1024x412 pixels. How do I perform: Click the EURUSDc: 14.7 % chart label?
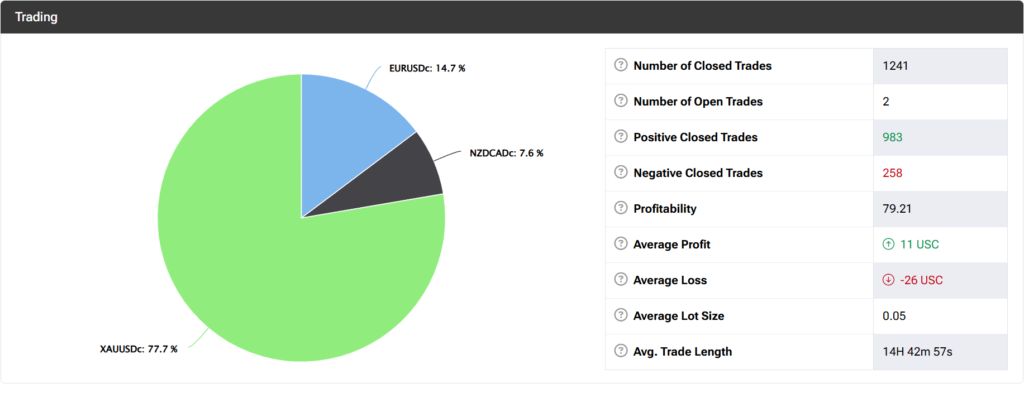[427, 70]
